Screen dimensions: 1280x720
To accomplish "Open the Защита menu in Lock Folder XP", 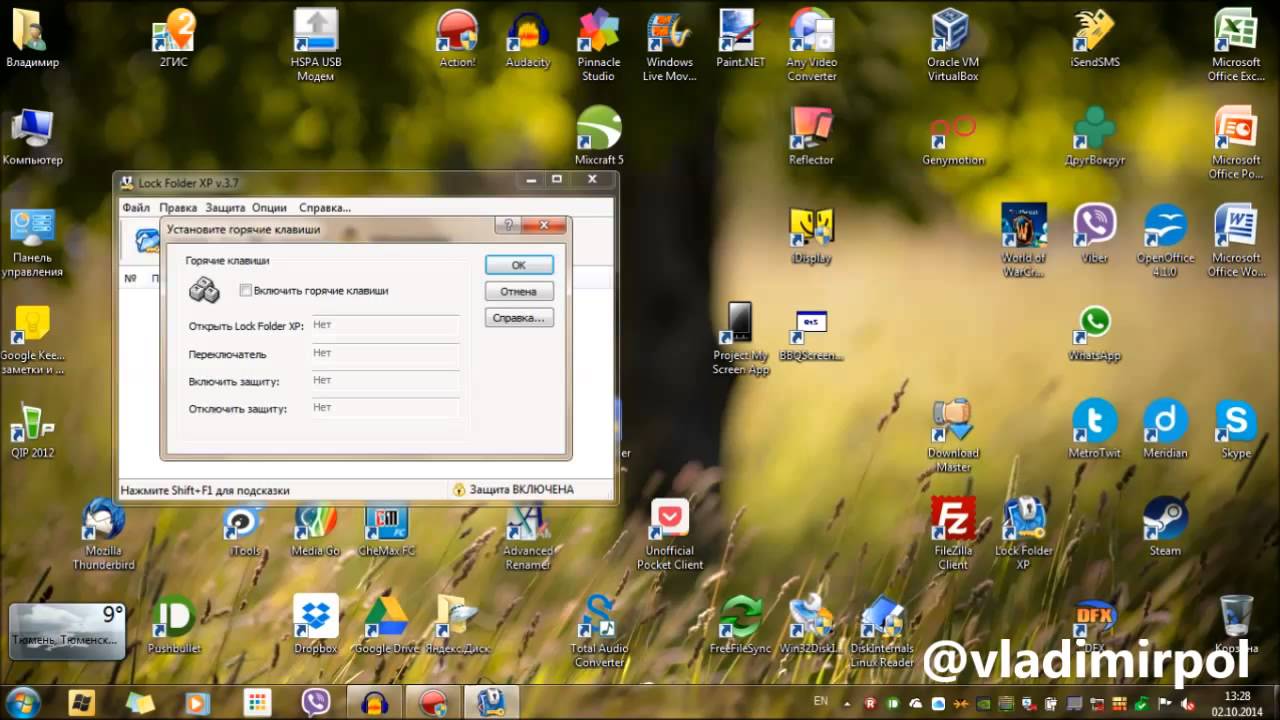I will (225, 208).
